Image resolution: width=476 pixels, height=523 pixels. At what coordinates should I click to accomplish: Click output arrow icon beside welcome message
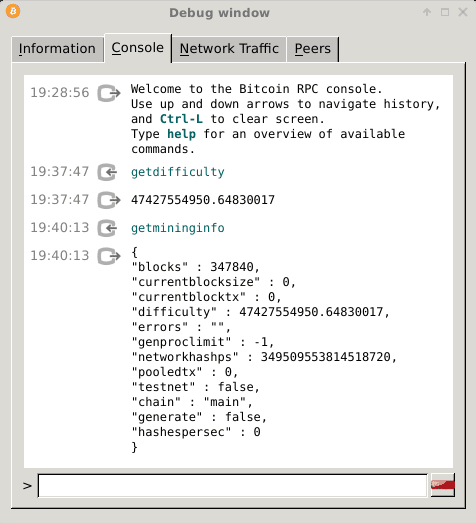109,93
